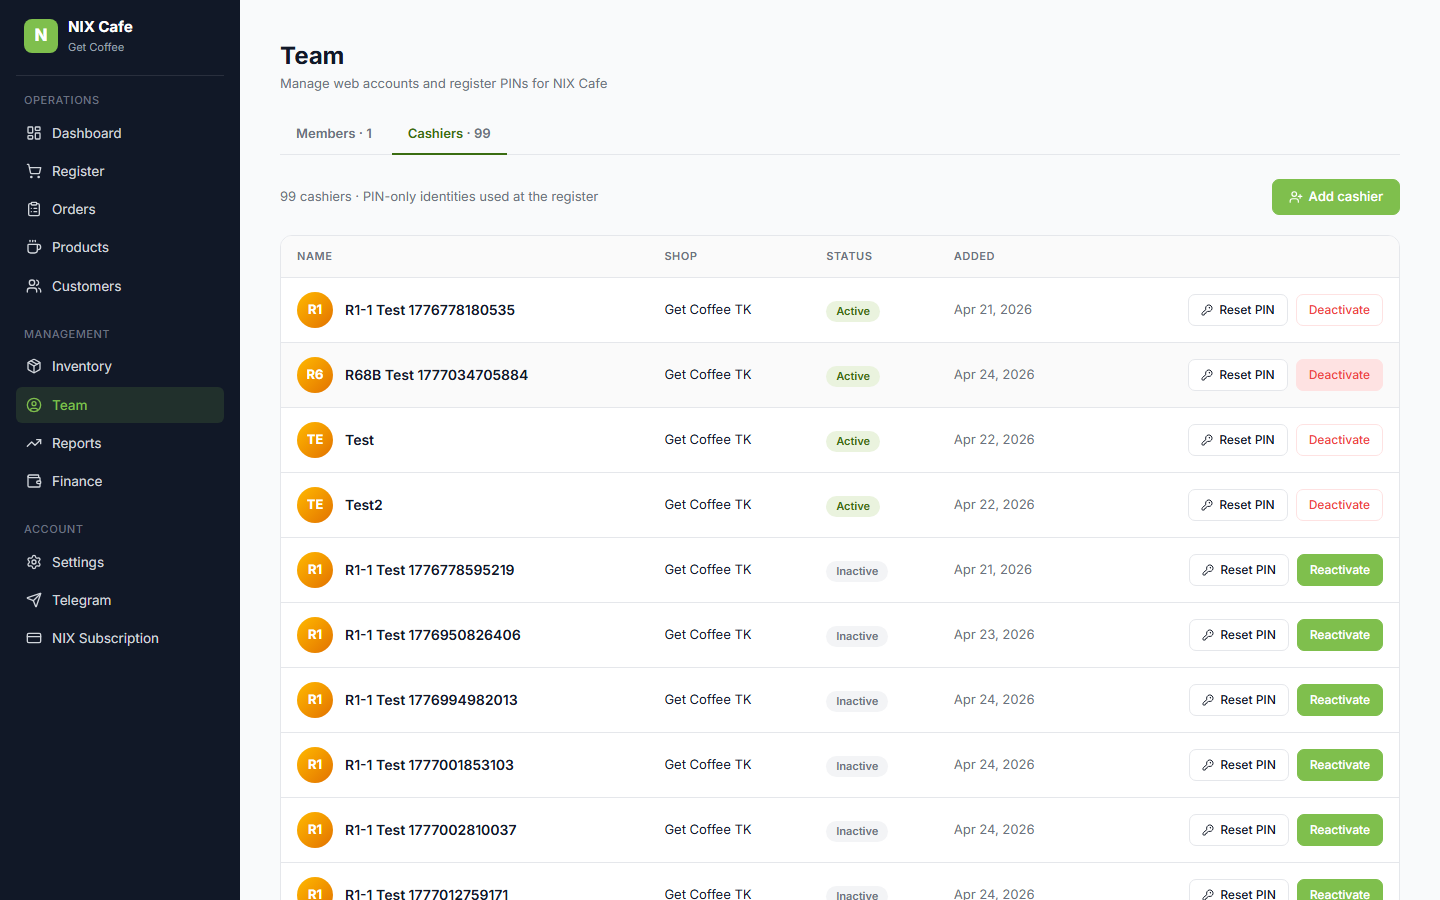Viewport: 1440px width, 900px height.
Task: Click the Settings gear icon
Action: tap(34, 562)
